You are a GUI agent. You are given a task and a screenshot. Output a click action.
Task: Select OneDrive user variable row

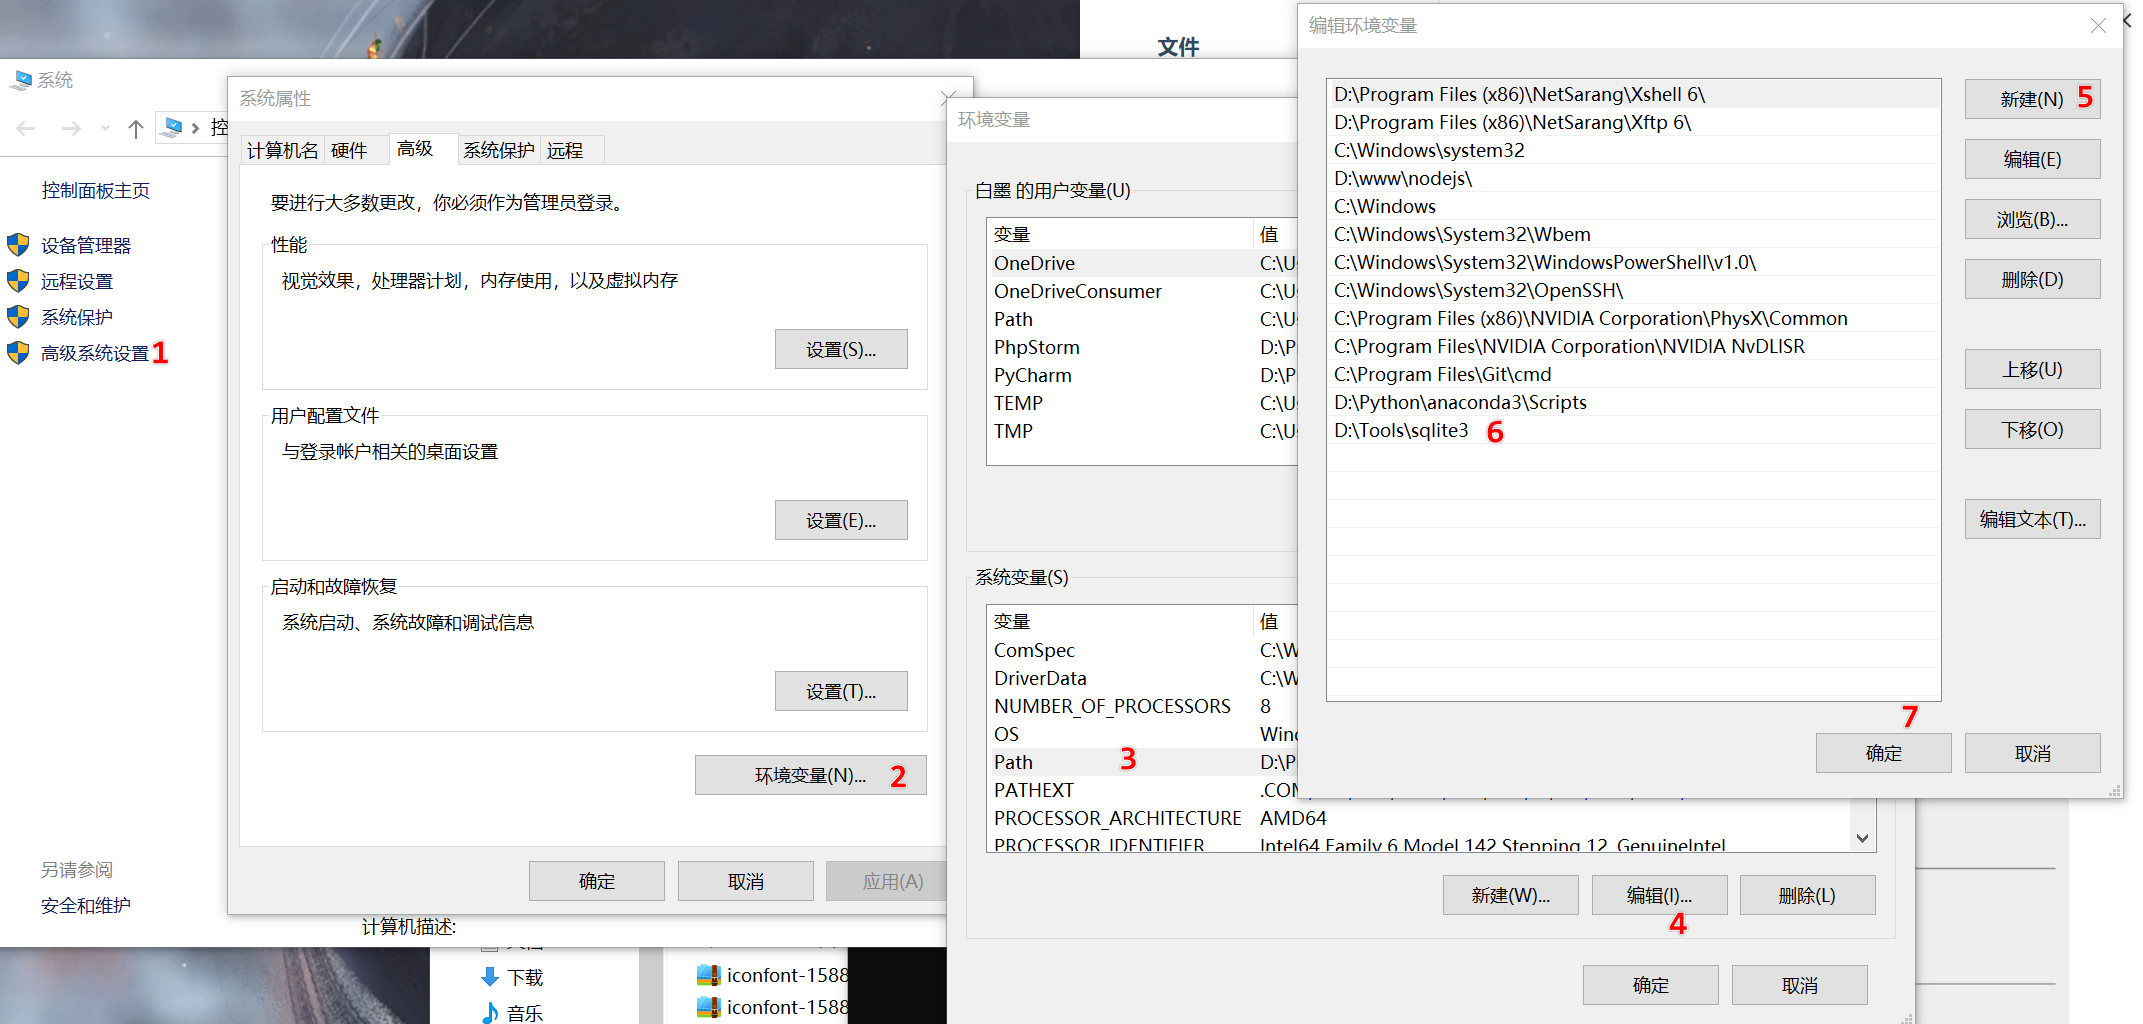tap(1142, 263)
